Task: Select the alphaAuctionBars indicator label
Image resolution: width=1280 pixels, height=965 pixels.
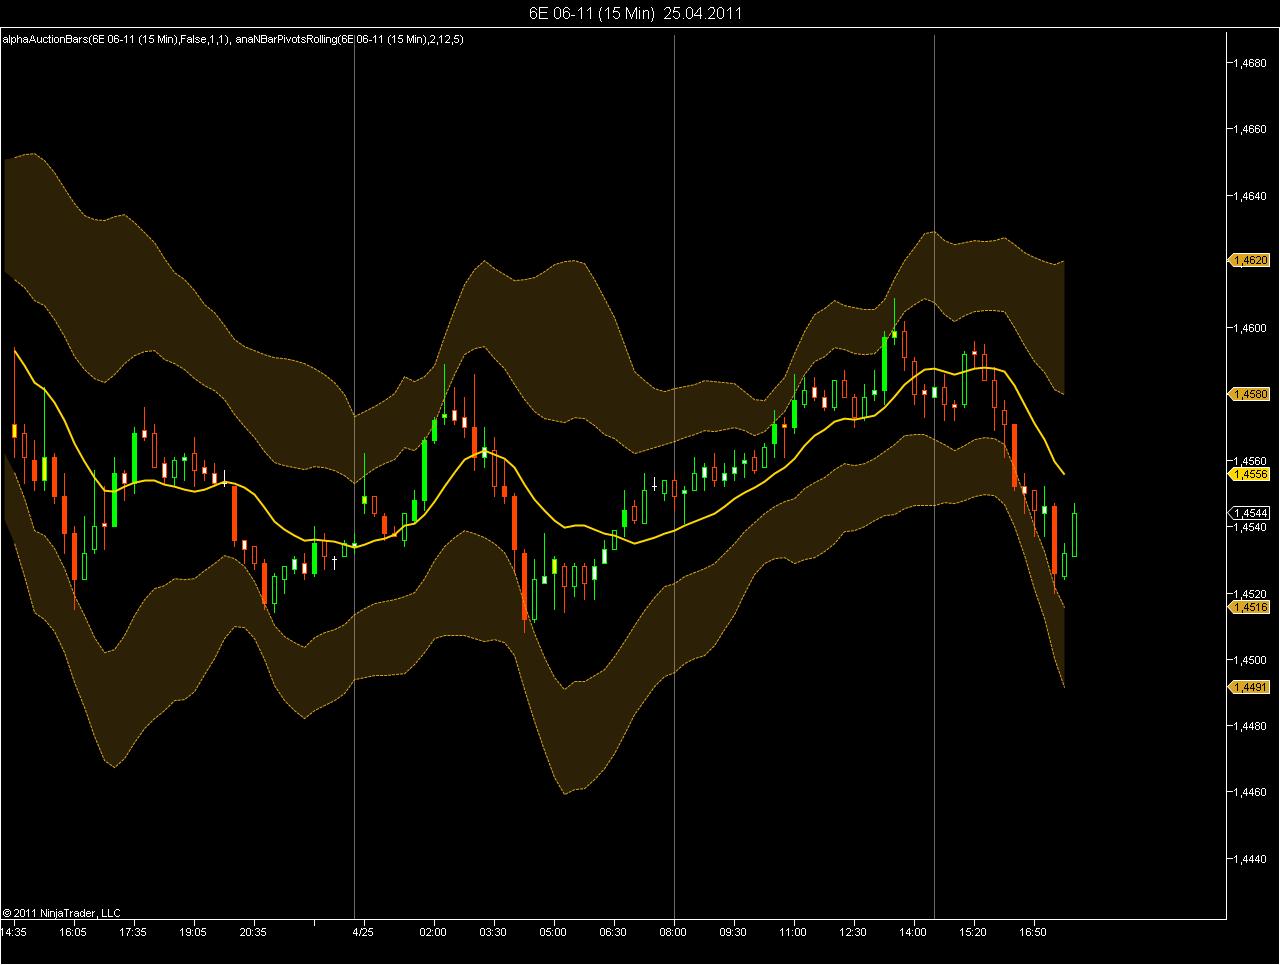Action: (115, 39)
